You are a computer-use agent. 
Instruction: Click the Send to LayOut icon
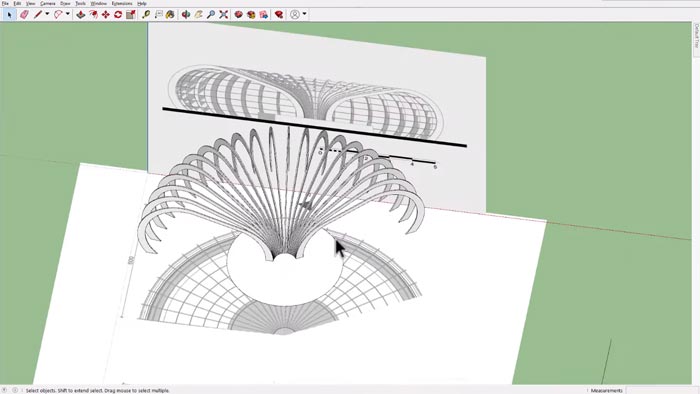(x=264, y=15)
